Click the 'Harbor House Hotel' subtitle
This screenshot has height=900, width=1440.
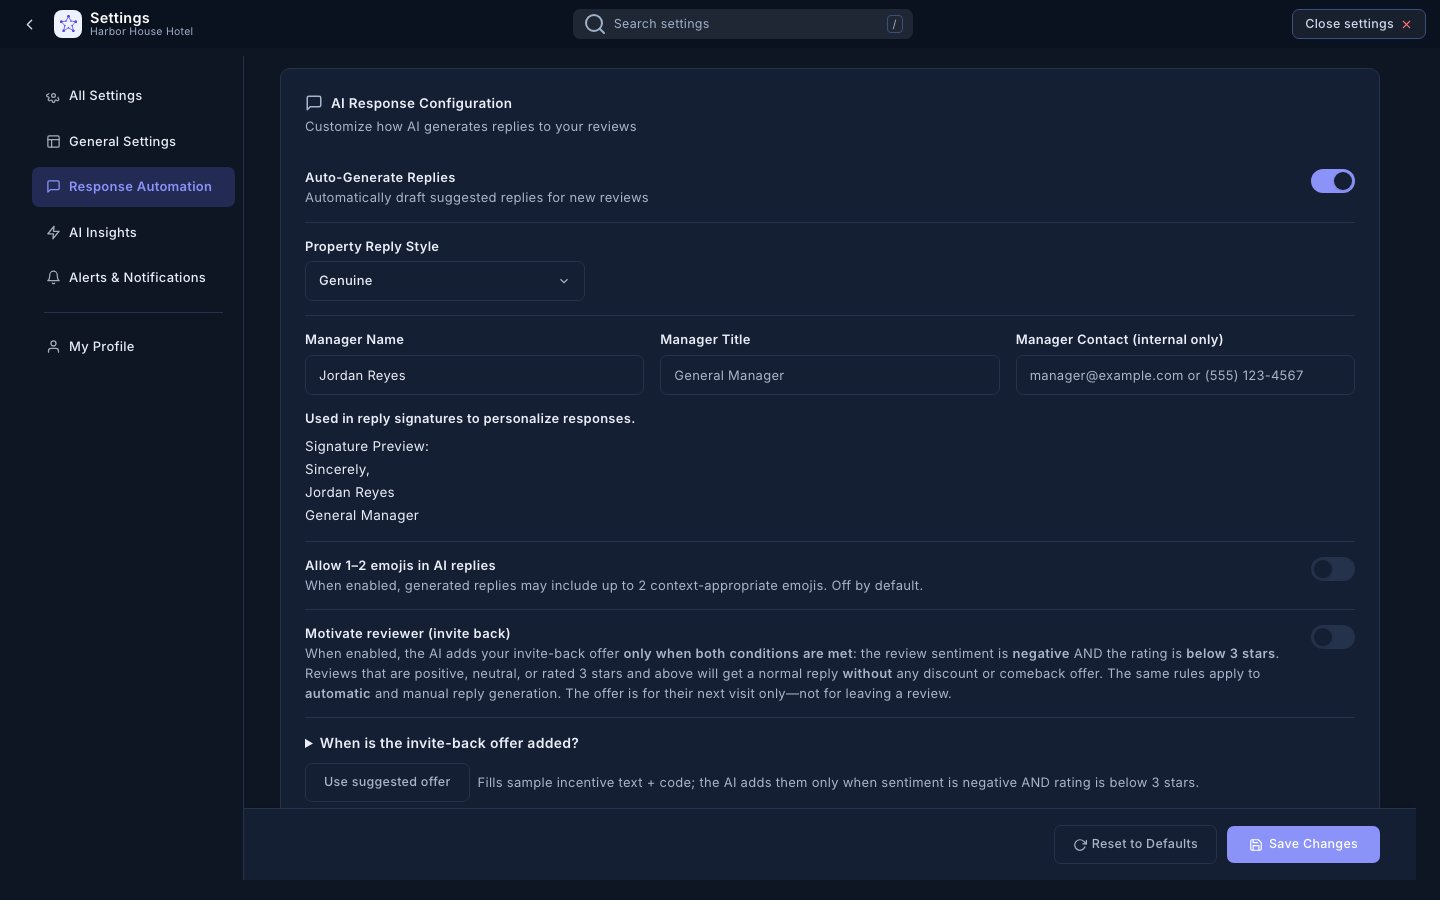[x=141, y=32]
